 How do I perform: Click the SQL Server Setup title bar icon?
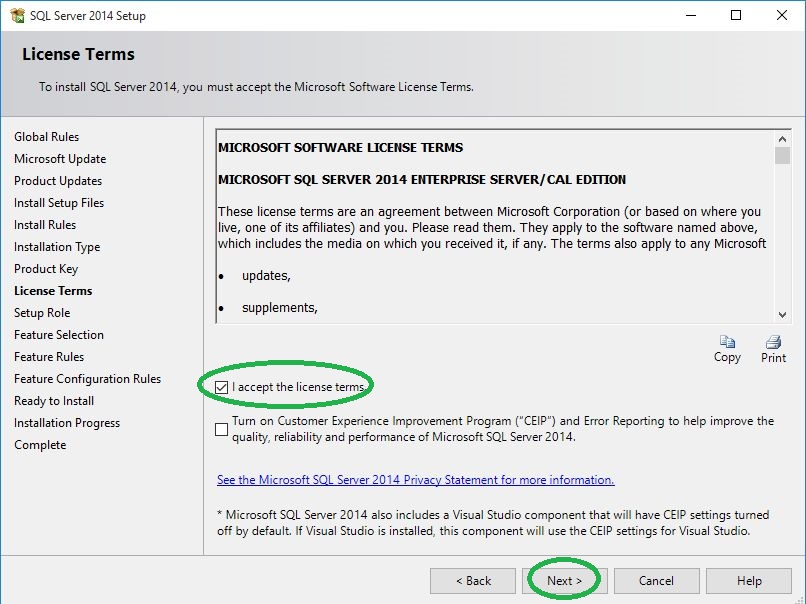click(17, 15)
